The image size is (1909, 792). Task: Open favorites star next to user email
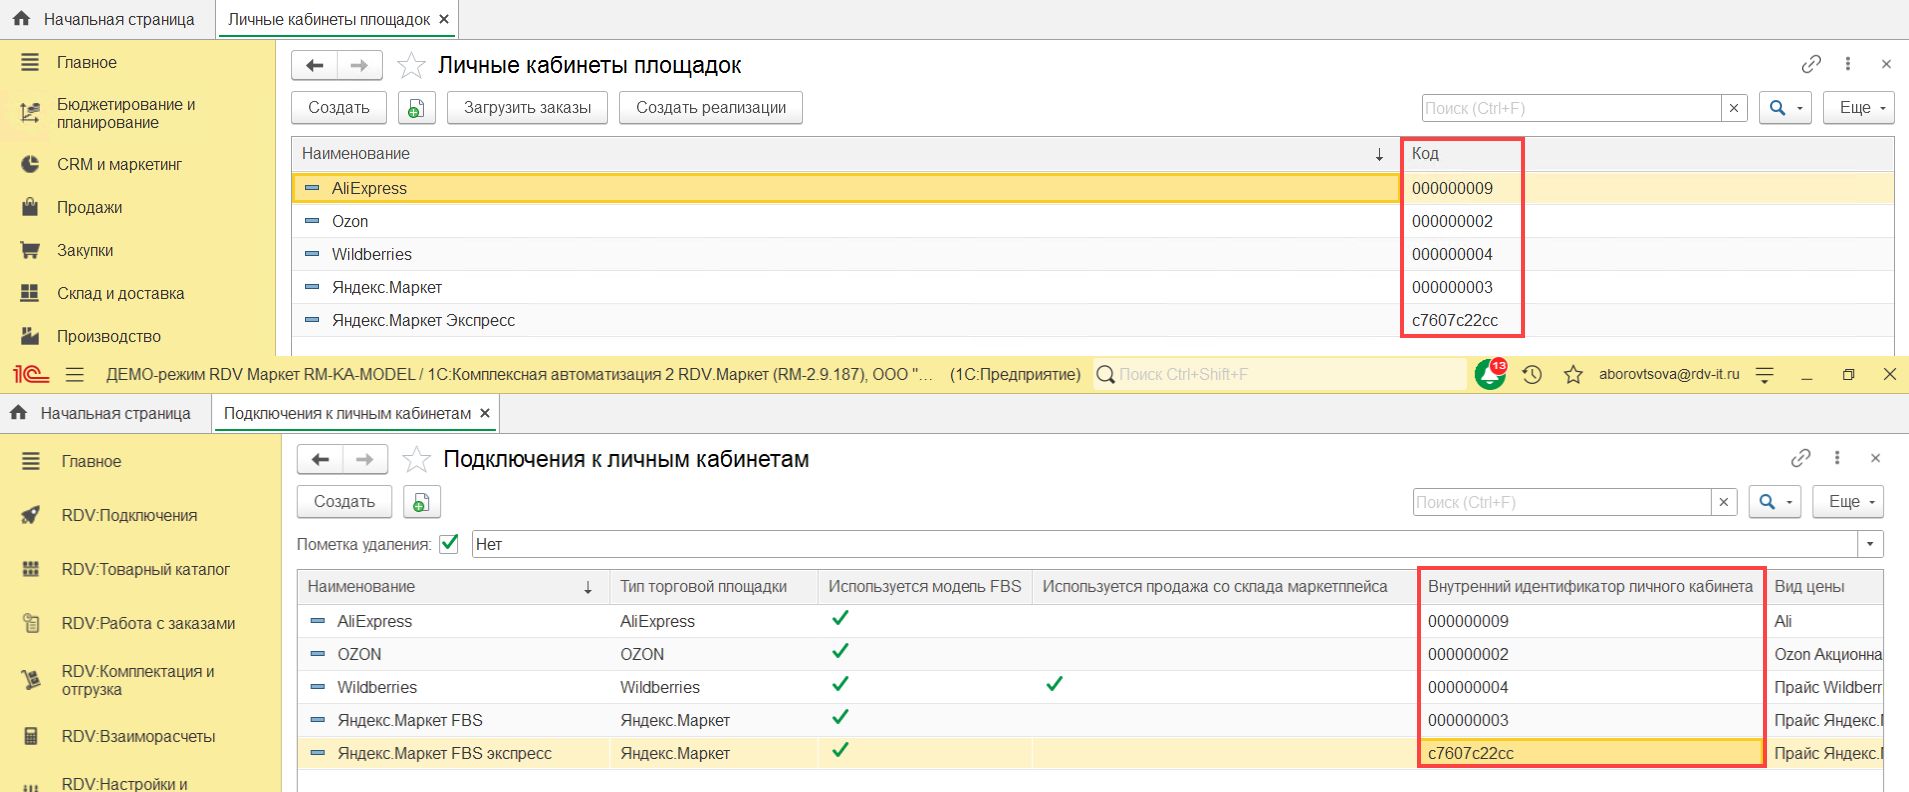tap(1573, 374)
